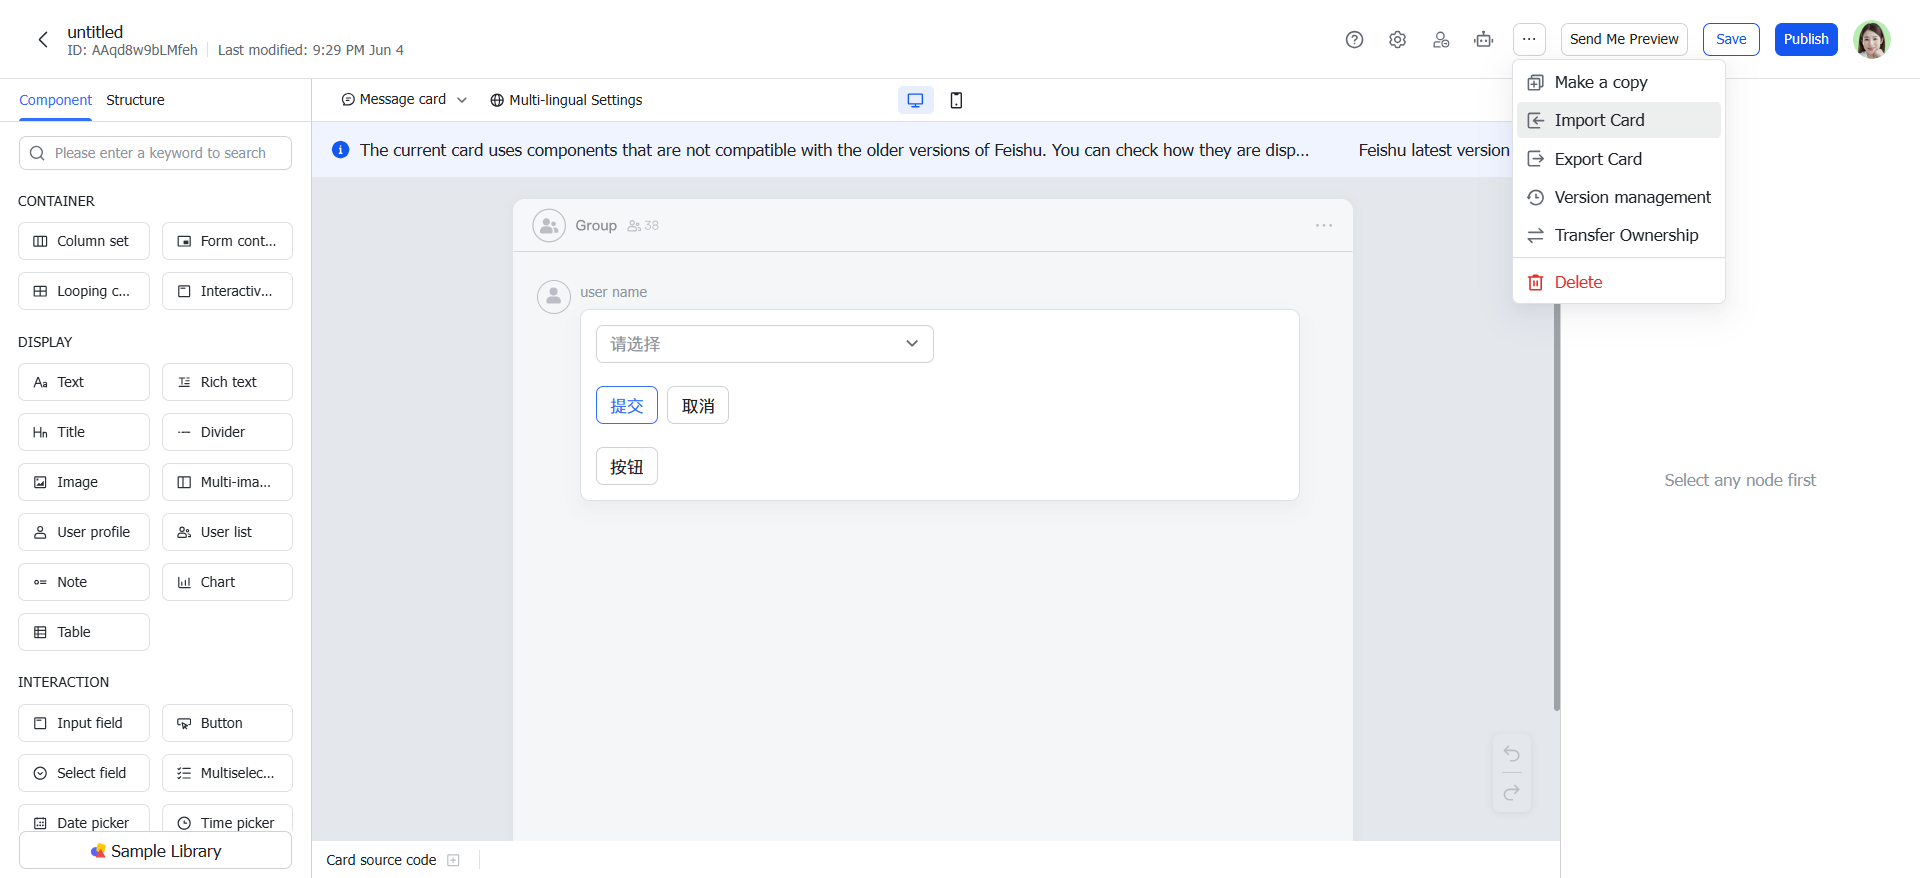Focus the component keyword search field
The height and width of the screenshot is (878, 1920).
point(155,153)
